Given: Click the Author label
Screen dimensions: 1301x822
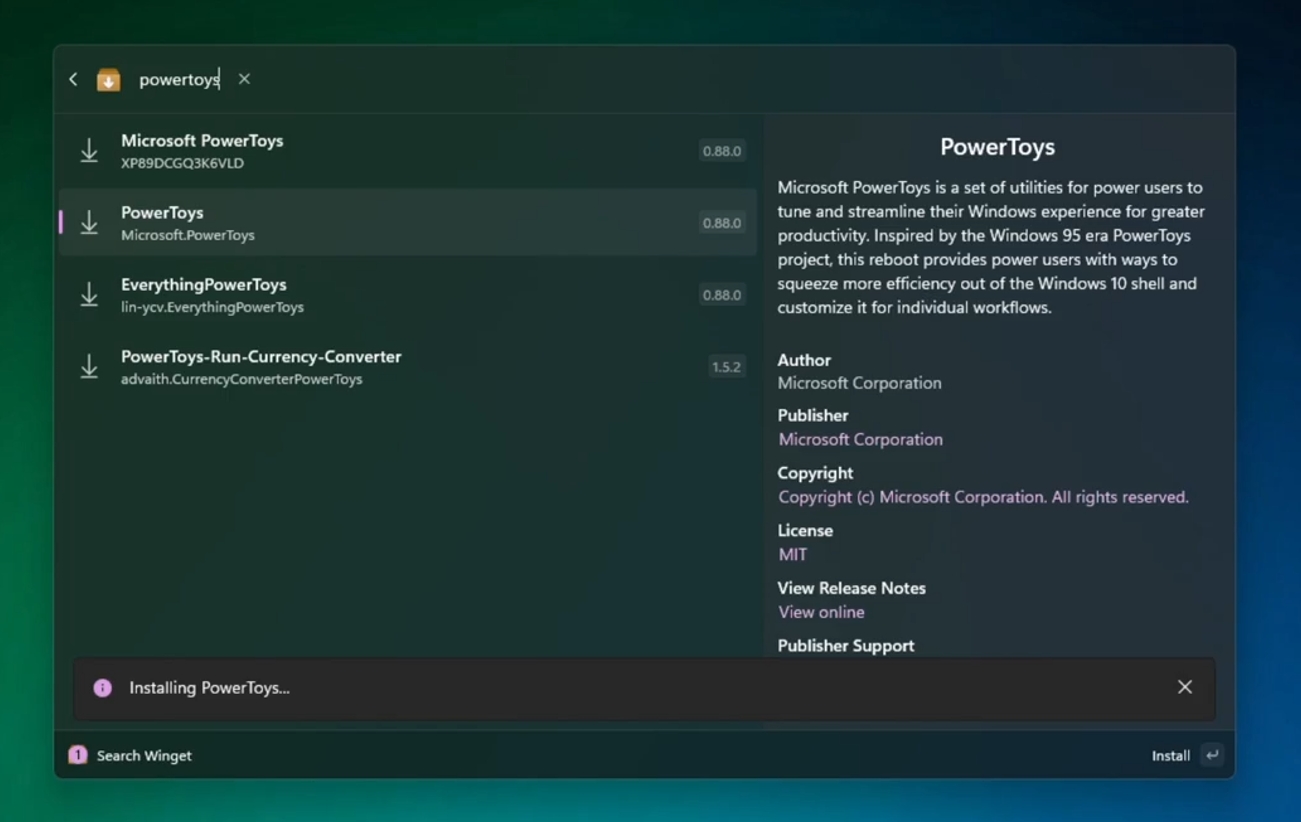Looking at the screenshot, I should tap(804, 360).
